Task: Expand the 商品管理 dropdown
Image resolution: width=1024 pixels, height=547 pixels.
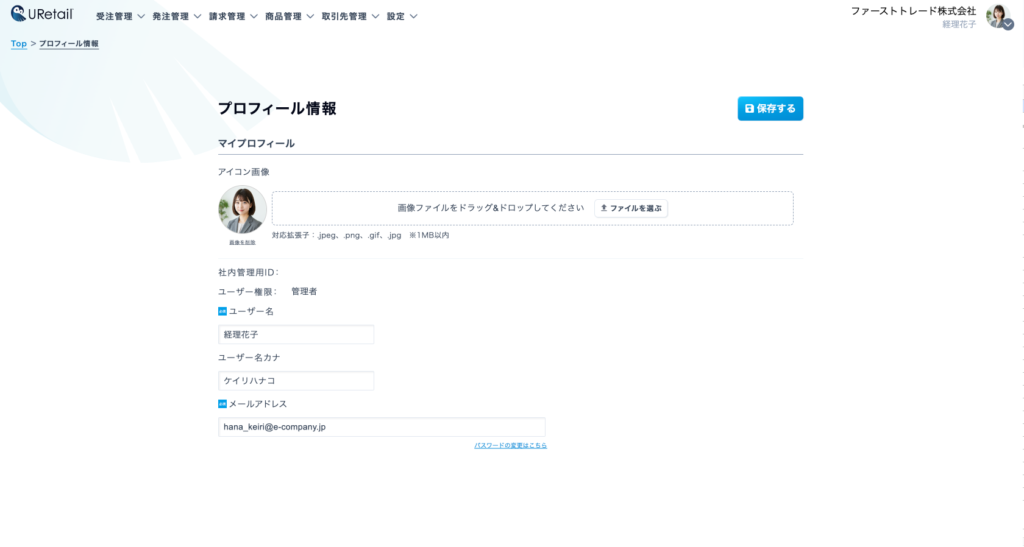Action: (289, 17)
